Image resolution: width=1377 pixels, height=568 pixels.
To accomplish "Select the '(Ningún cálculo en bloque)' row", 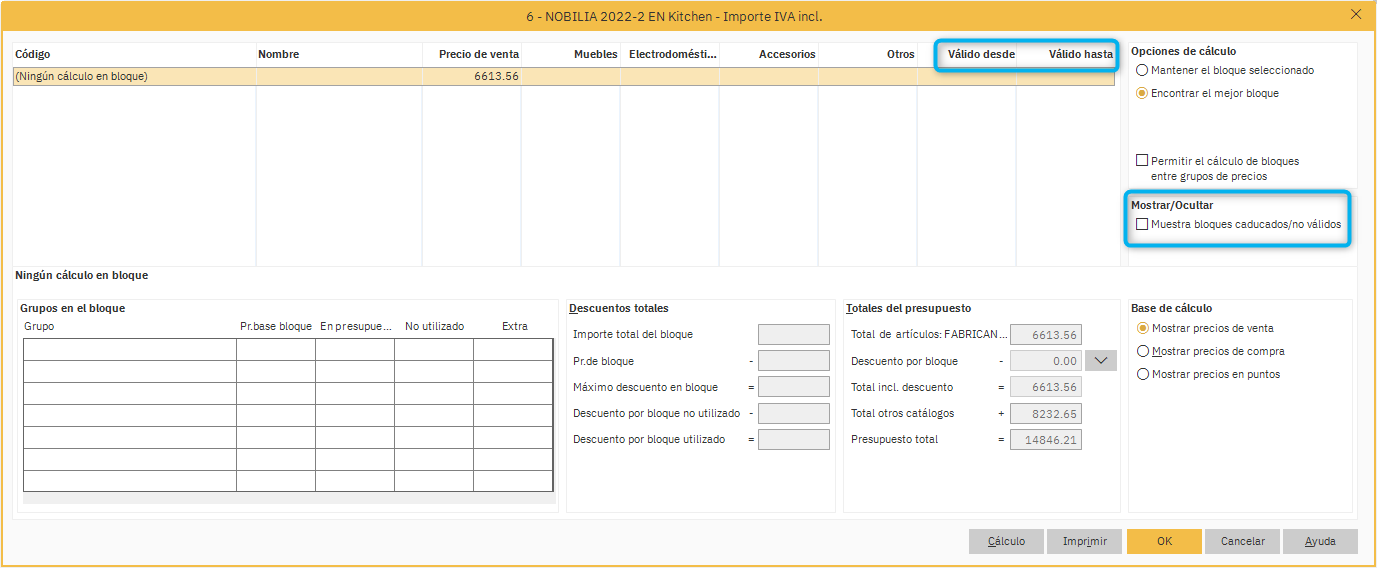I will click(x=134, y=76).
